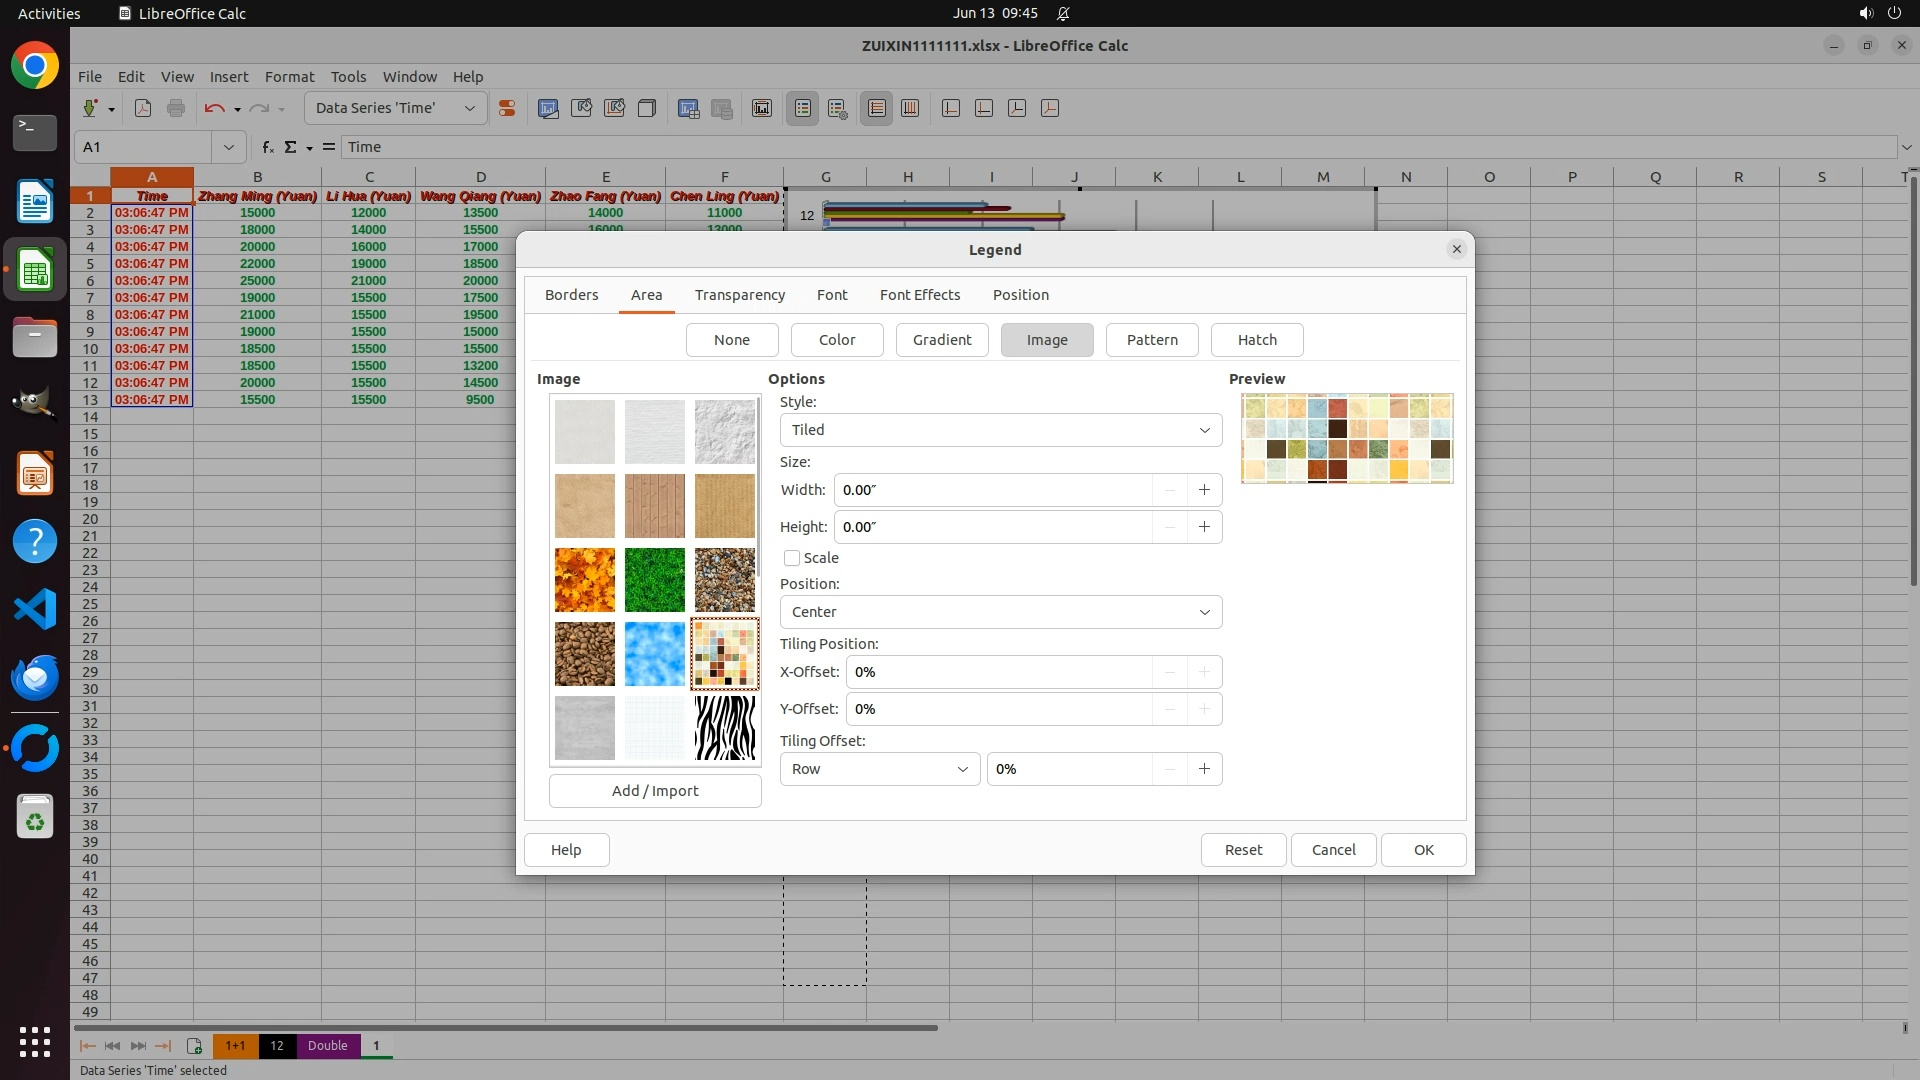This screenshot has height=1080, width=1920.
Task: Click the Format Selection toolbar icon
Action: point(507,108)
